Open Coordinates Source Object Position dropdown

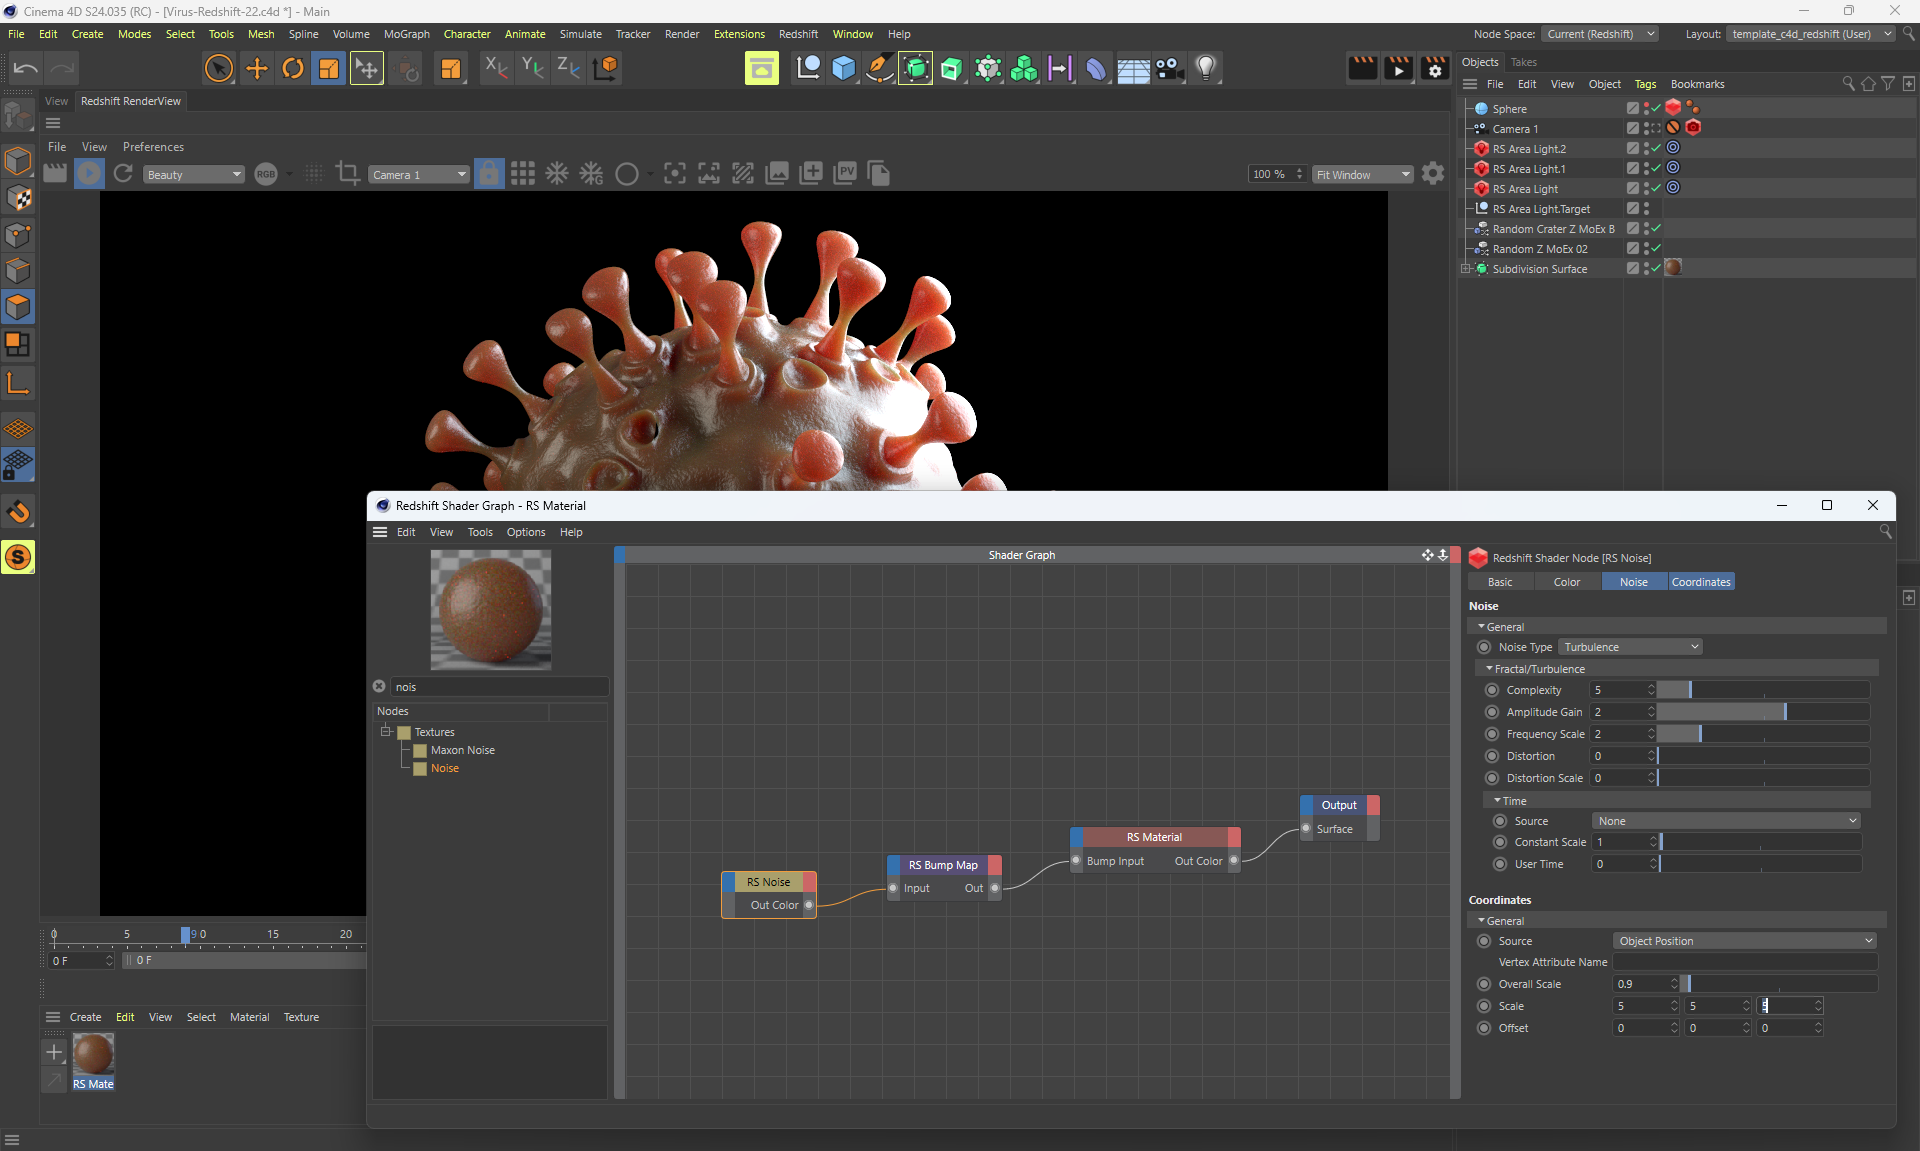[1745, 941]
